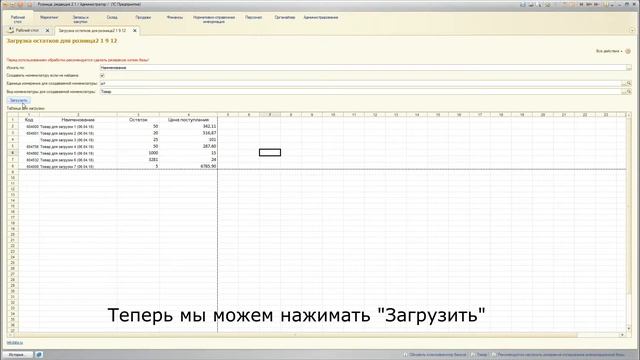Click the round help icon beside Все действия
640x360 pixels.
point(628,51)
